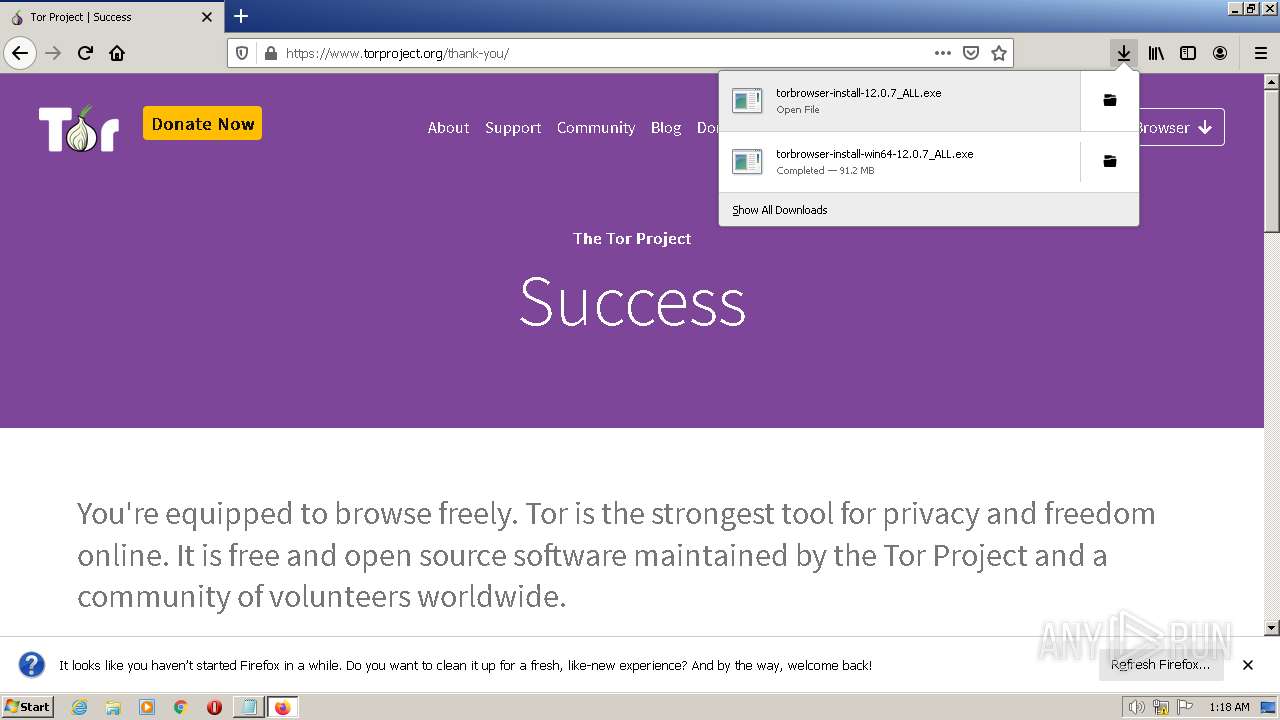Go back to the previous page
Screen dimensions: 1280x720
coord(20,53)
